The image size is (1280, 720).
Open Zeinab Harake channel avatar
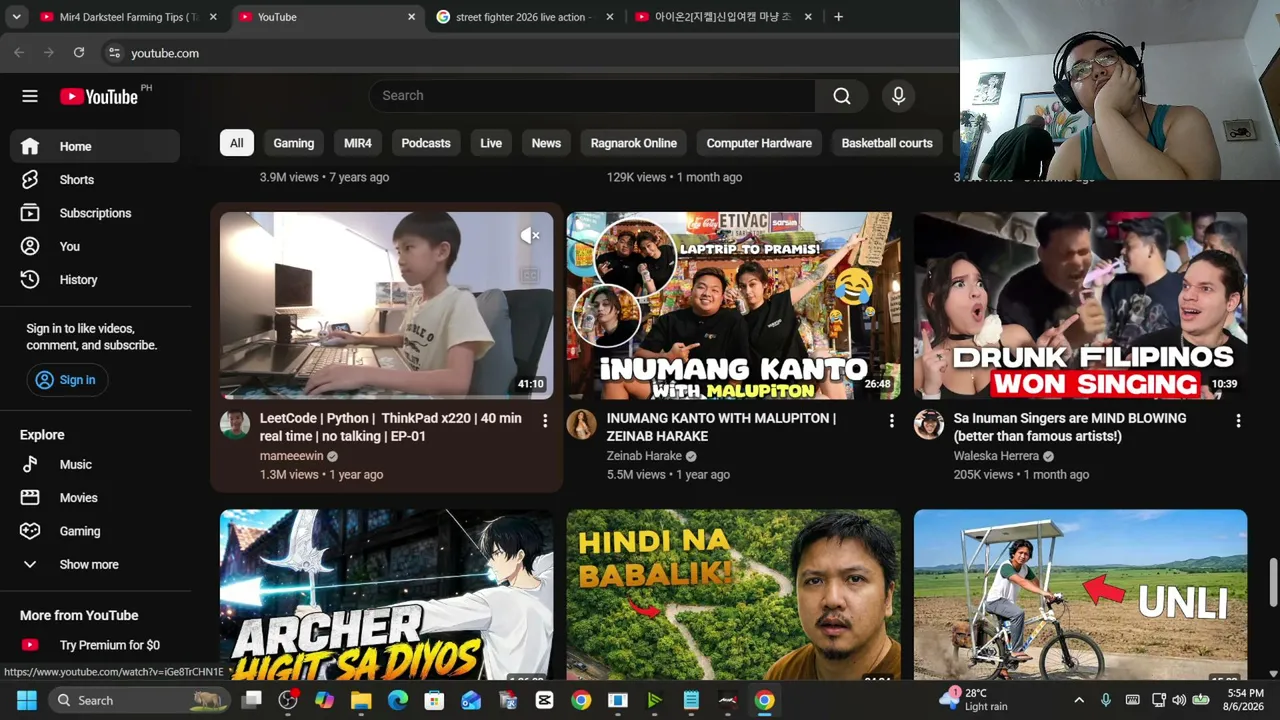point(581,425)
